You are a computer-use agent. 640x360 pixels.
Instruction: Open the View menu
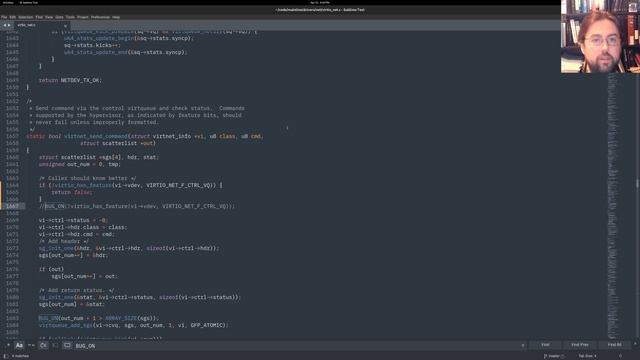[49, 17]
